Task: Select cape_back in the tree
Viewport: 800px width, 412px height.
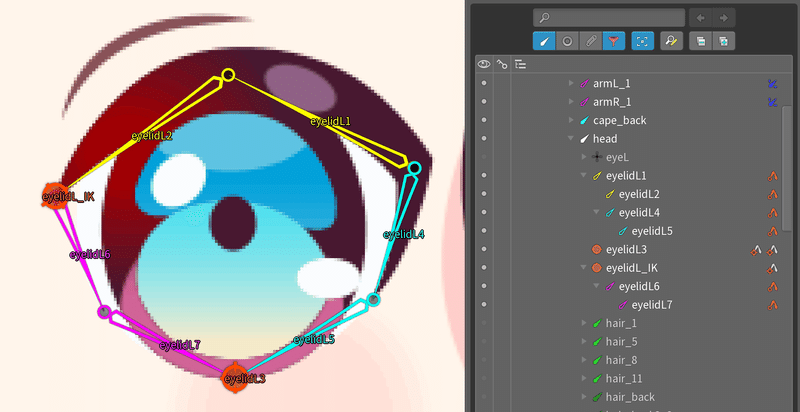Action: pyautogui.click(x=620, y=120)
